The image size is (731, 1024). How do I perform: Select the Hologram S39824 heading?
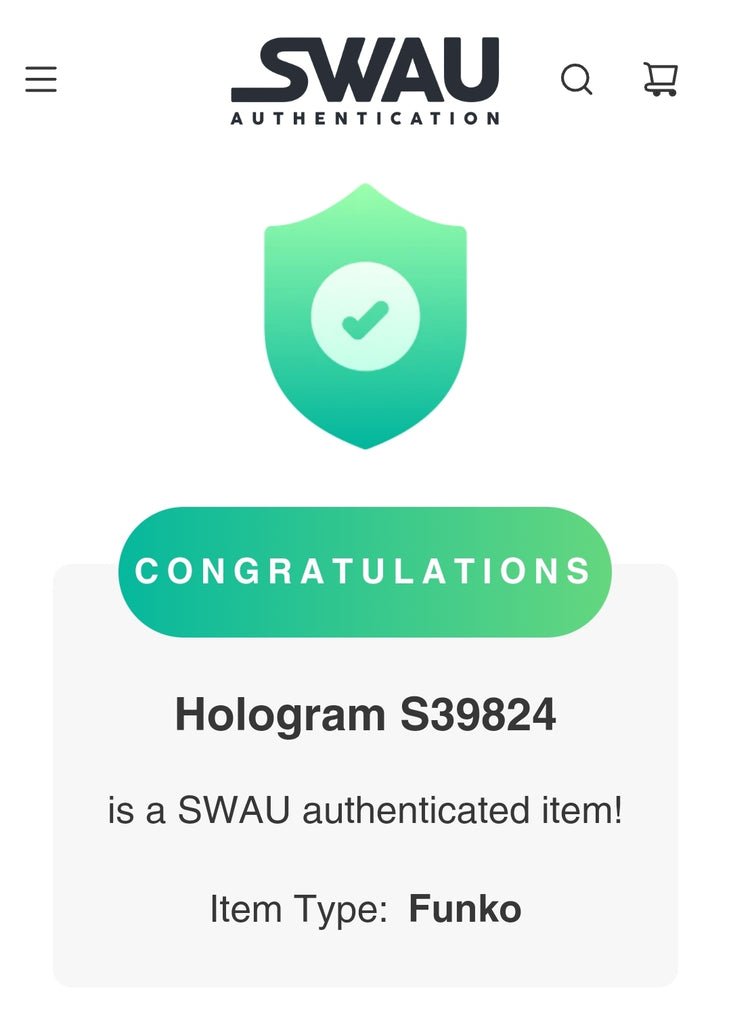click(x=365, y=715)
